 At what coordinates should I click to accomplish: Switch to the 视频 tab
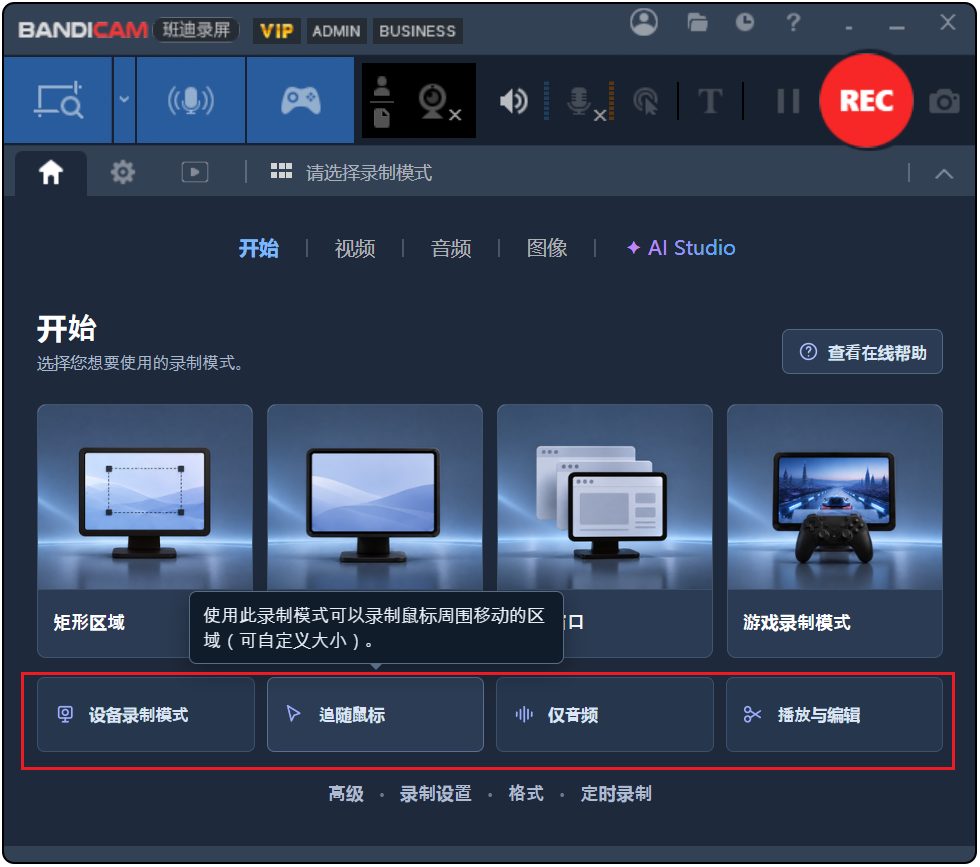click(355, 248)
